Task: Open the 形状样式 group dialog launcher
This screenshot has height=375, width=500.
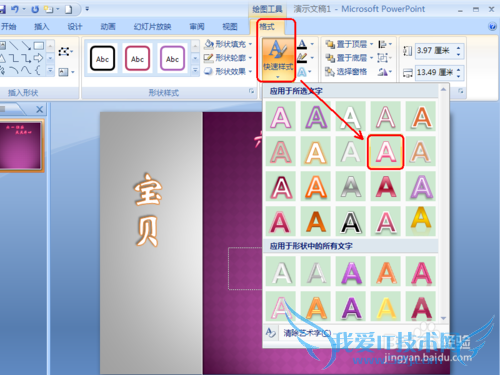Action: point(251,91)
